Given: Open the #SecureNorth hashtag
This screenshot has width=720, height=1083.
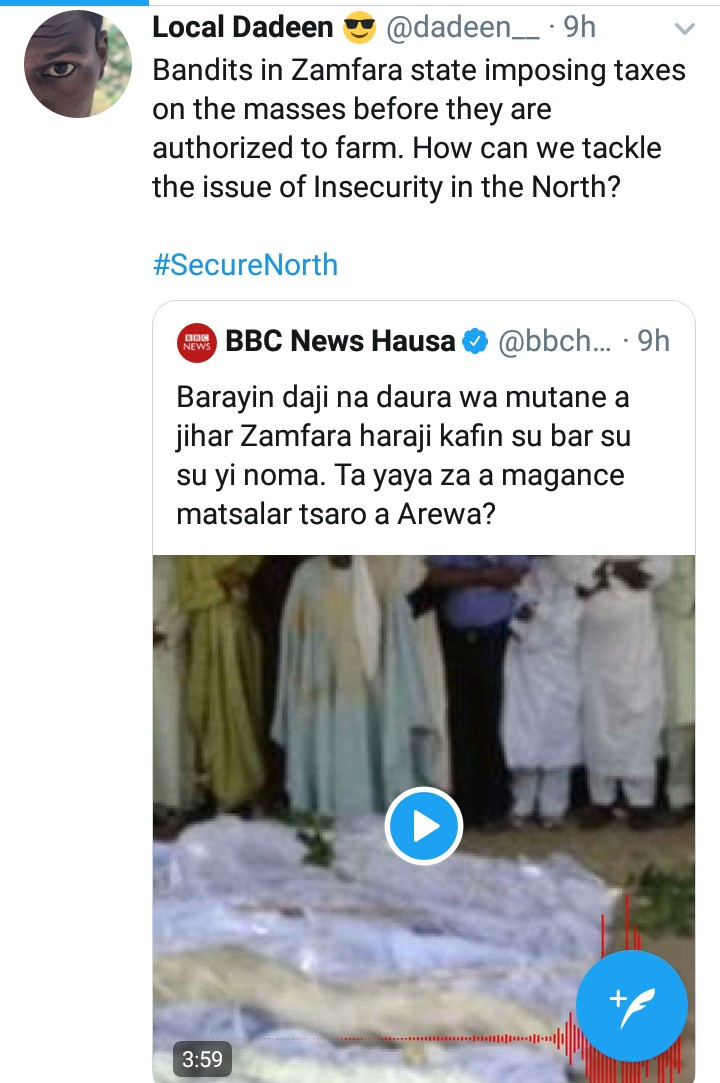Looking at the screenshot, I should pos(245,265).
